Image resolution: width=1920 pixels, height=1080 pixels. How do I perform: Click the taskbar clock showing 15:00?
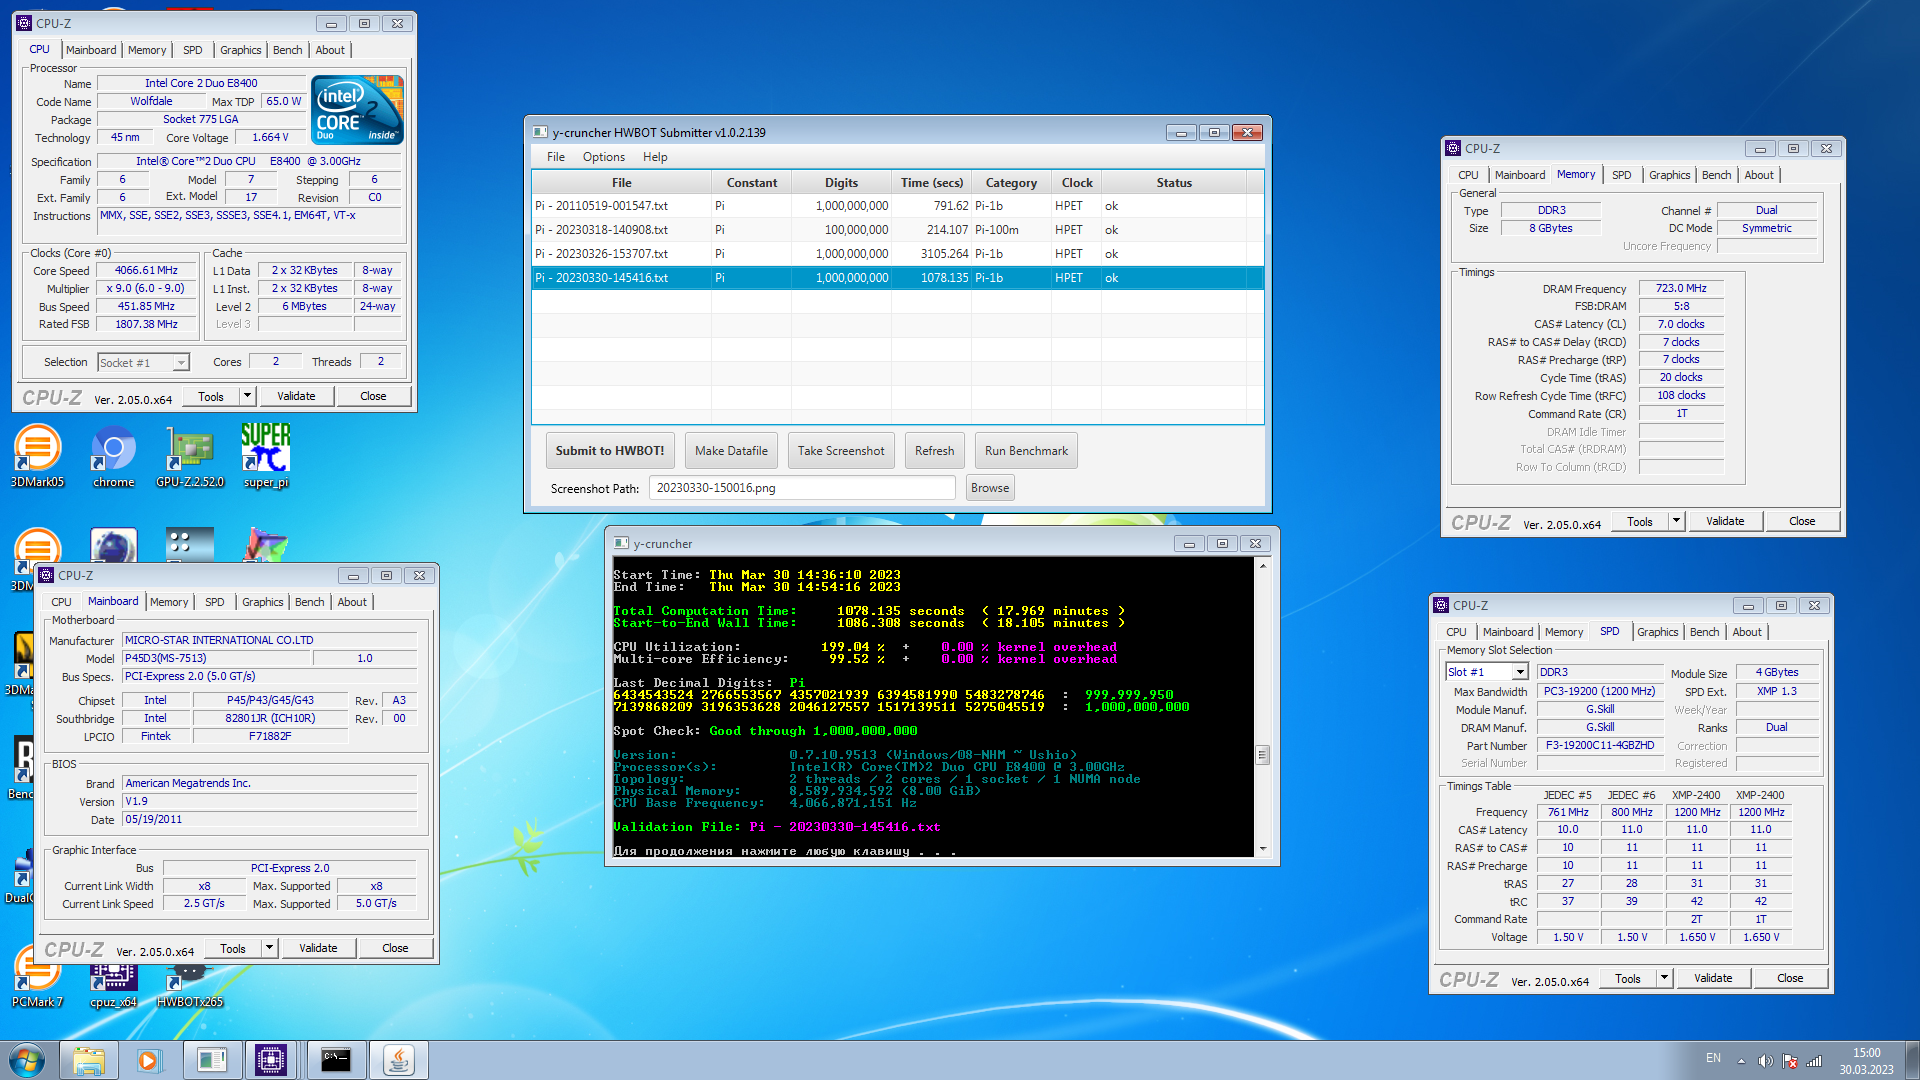click(1866, 1061)
